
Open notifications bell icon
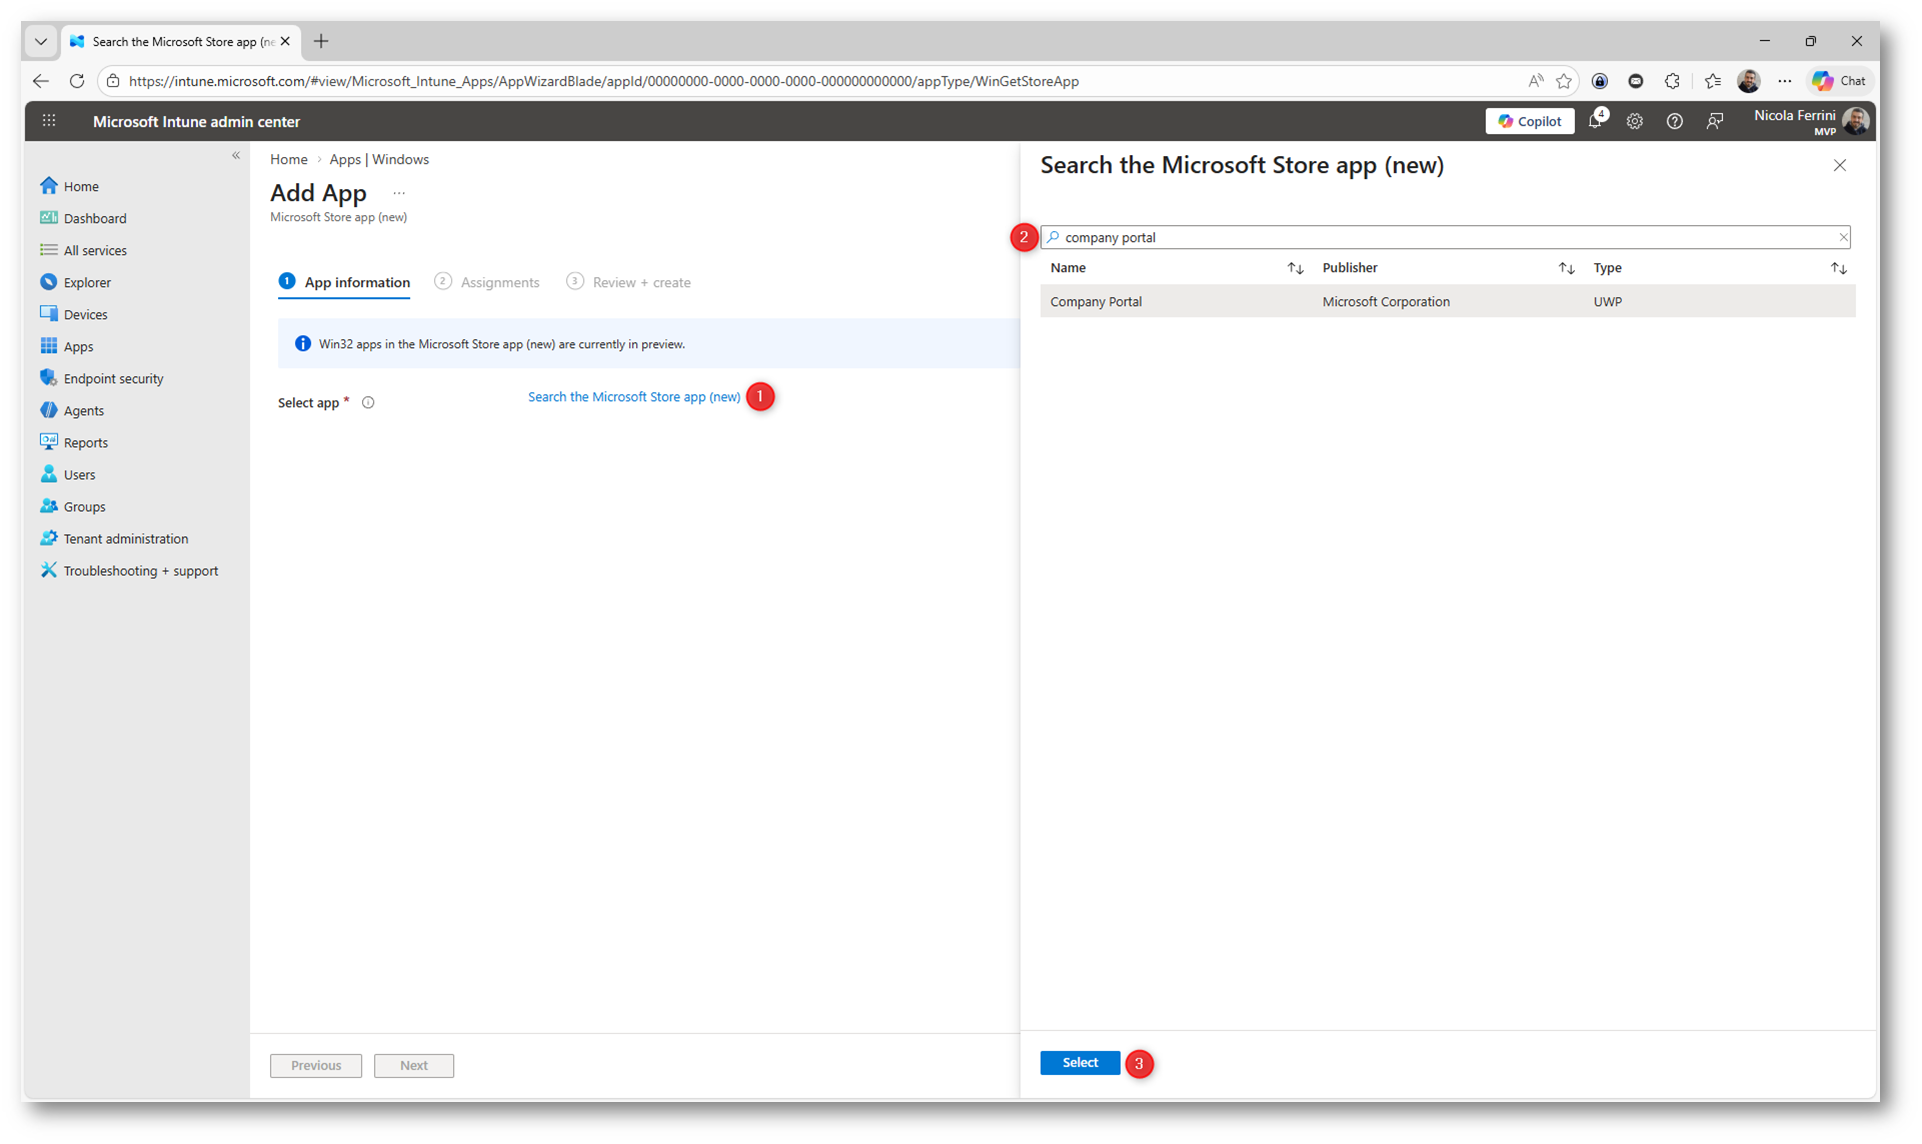(1595, 121)
